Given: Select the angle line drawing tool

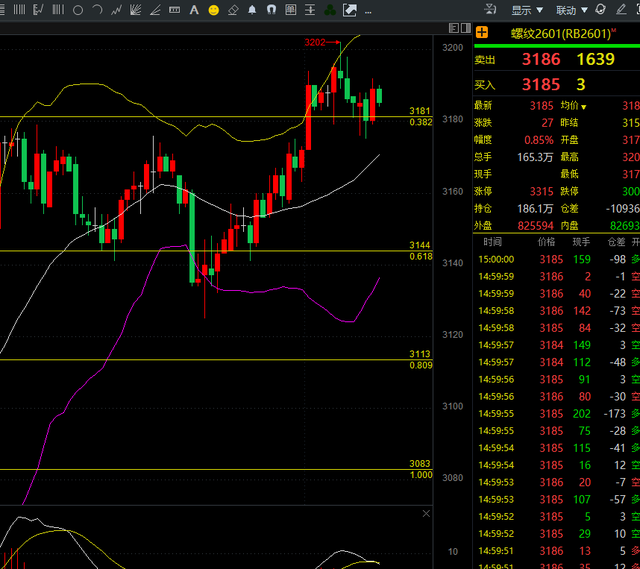Looking at the screenshot, I should (x=155, y=10).
